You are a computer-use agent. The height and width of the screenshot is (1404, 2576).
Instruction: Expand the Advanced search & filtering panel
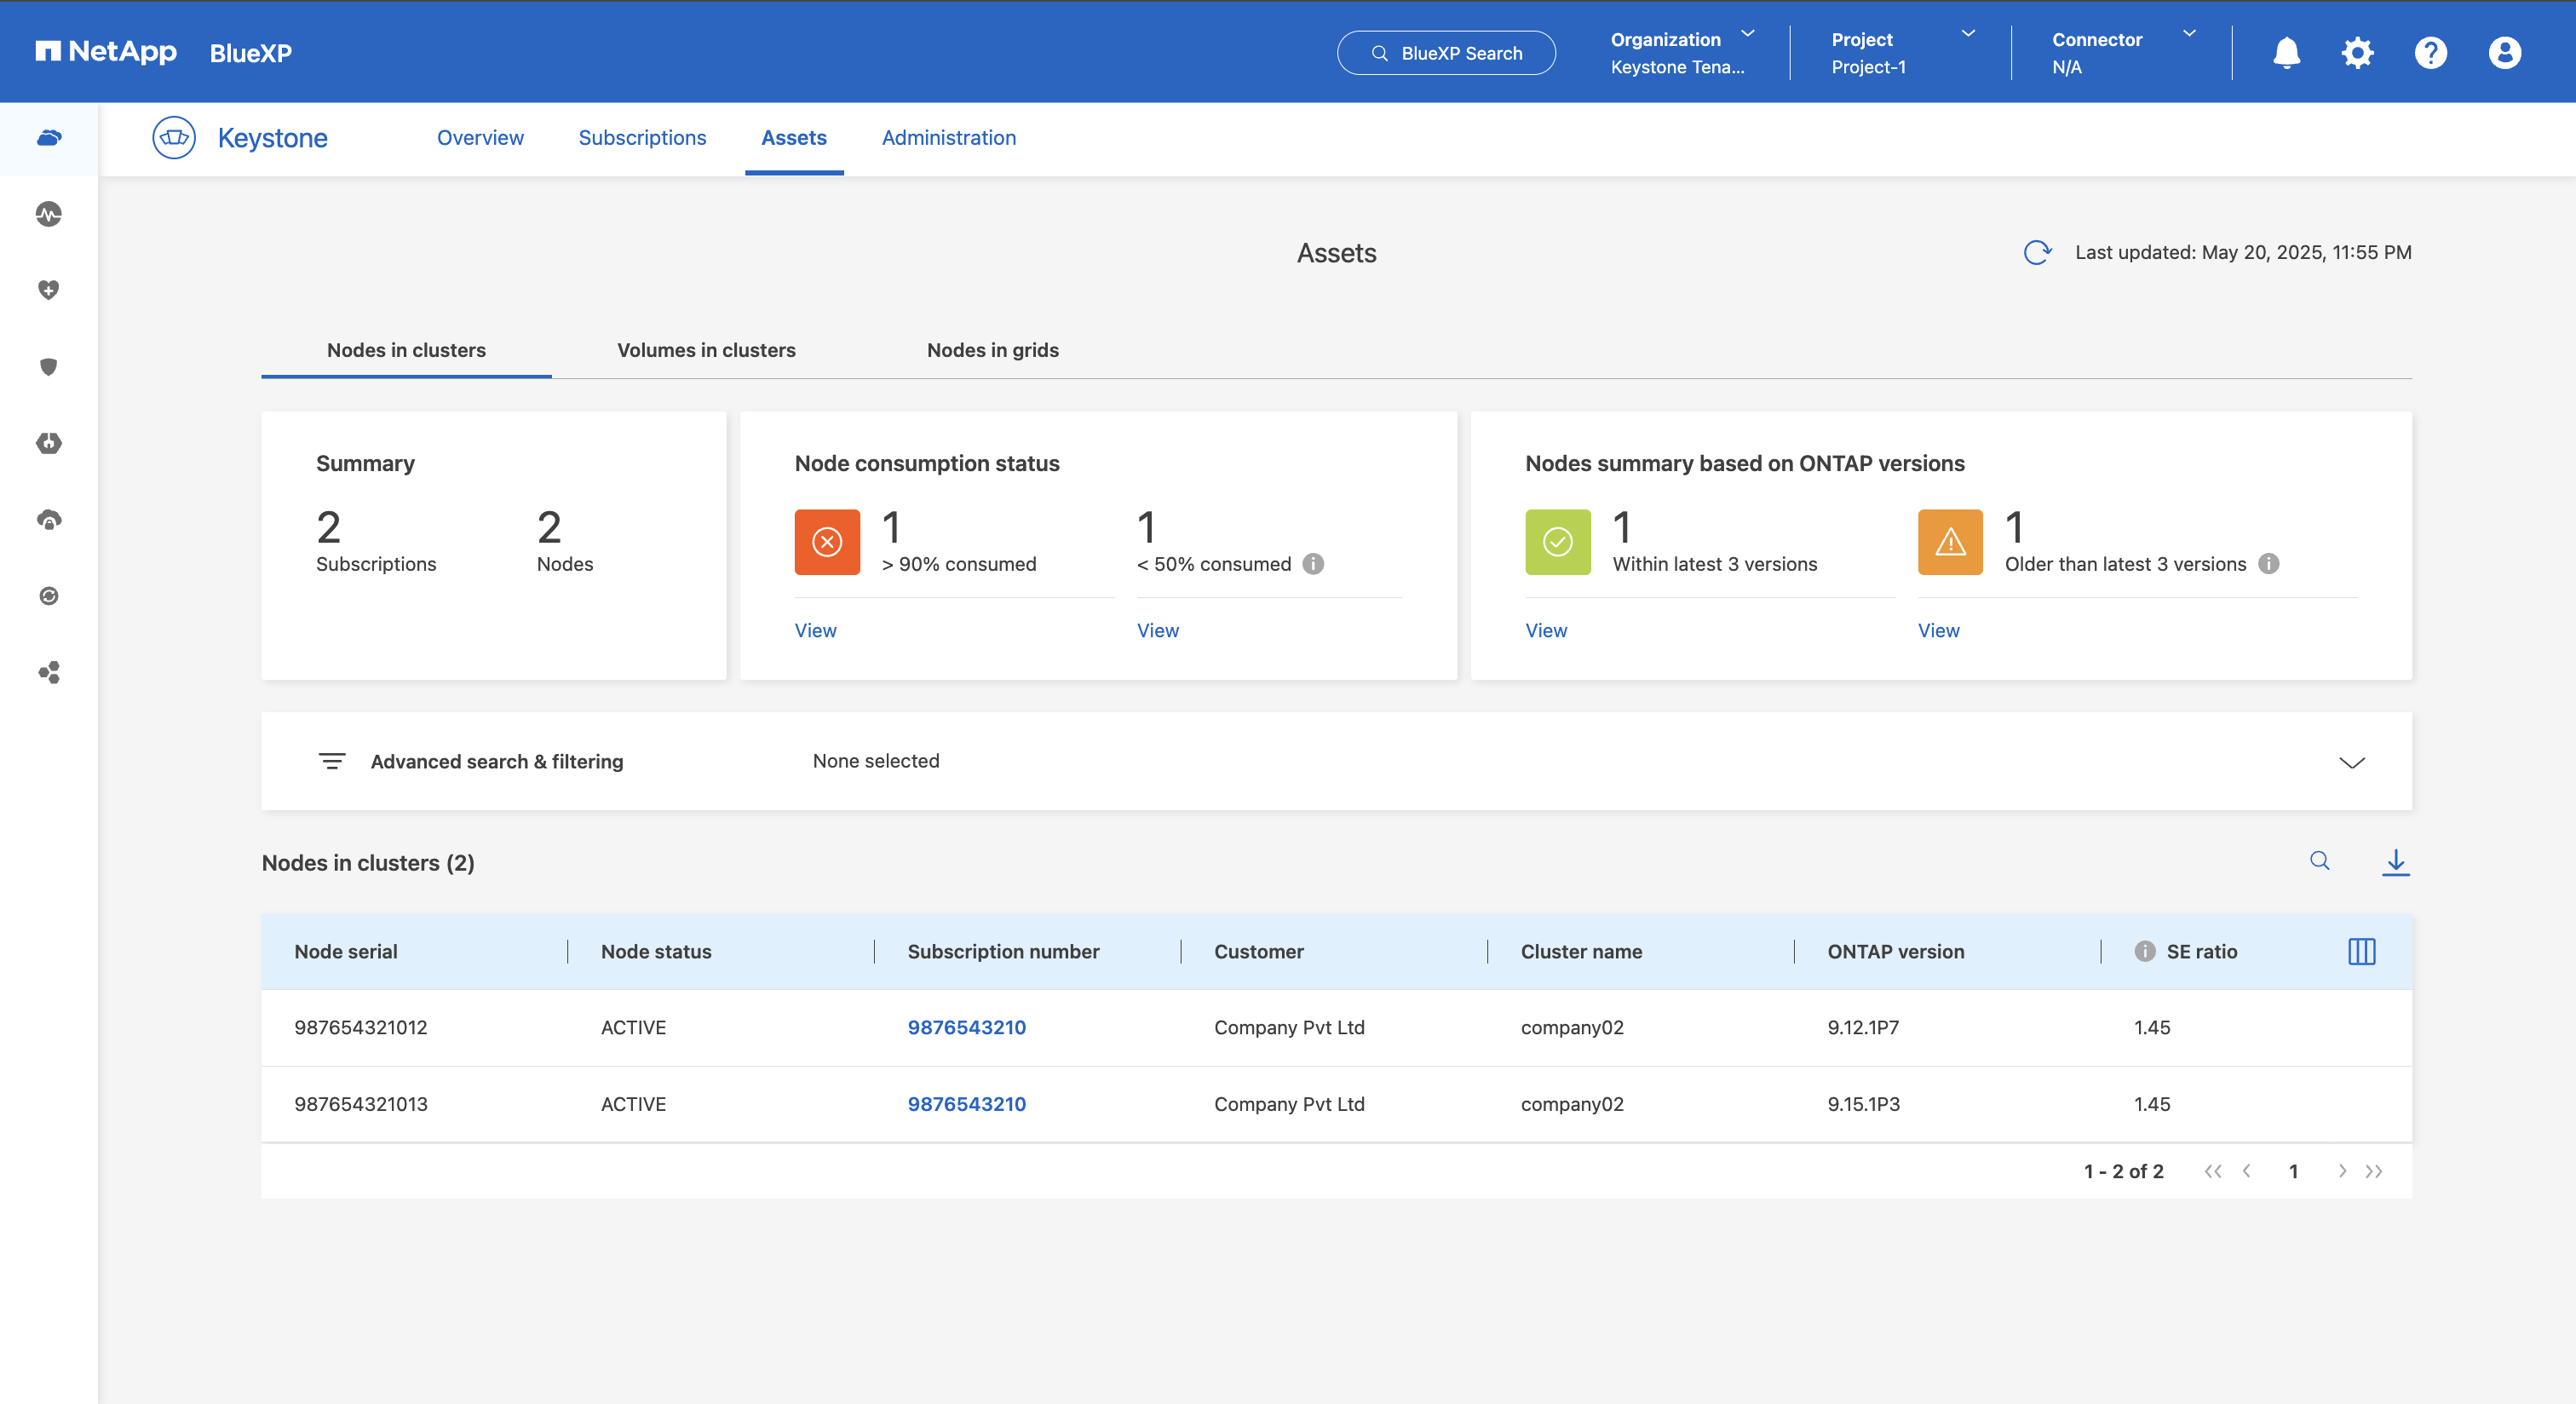click(2351, 762)
